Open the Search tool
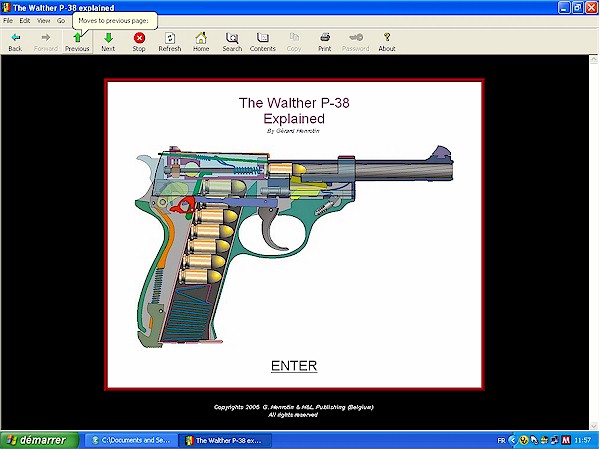This screenshot has width=600, height=450. [232, 42]
